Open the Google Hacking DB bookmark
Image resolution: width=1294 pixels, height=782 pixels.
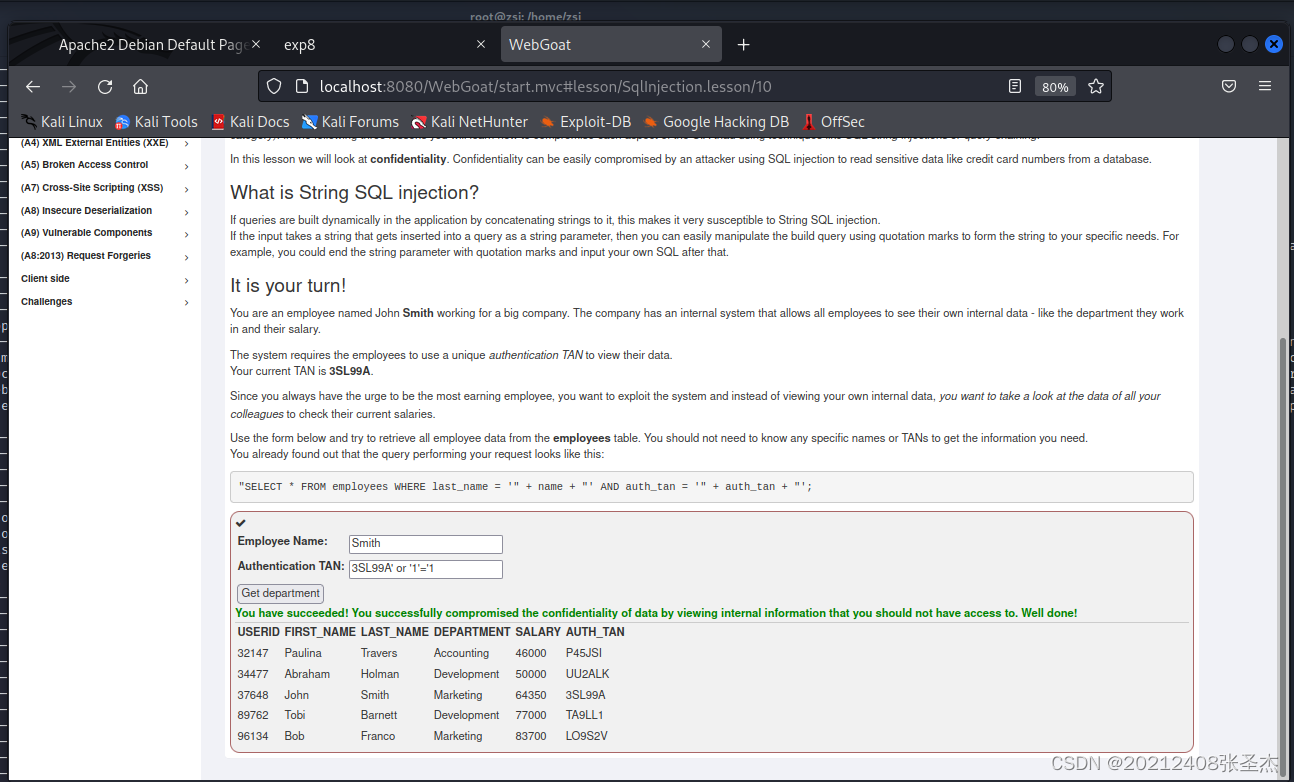point(716,122)
